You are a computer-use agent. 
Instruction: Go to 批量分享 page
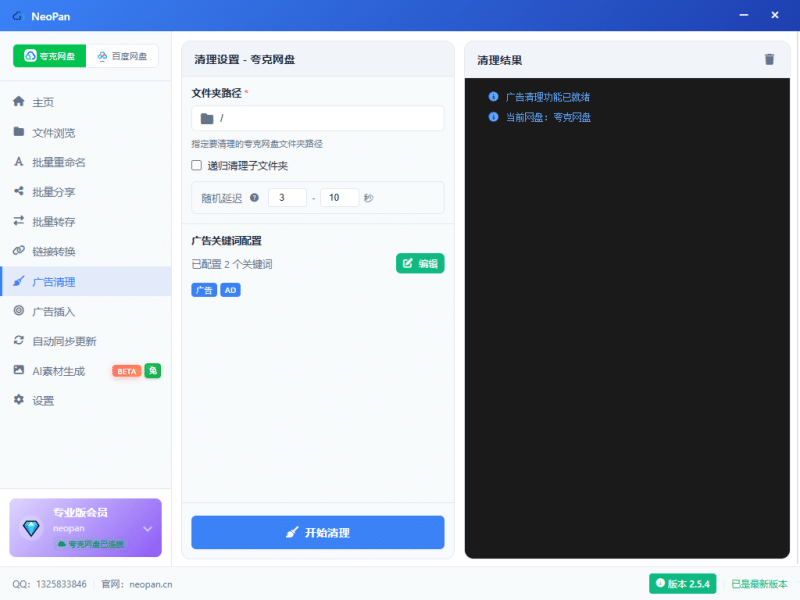tap(53, 192)
